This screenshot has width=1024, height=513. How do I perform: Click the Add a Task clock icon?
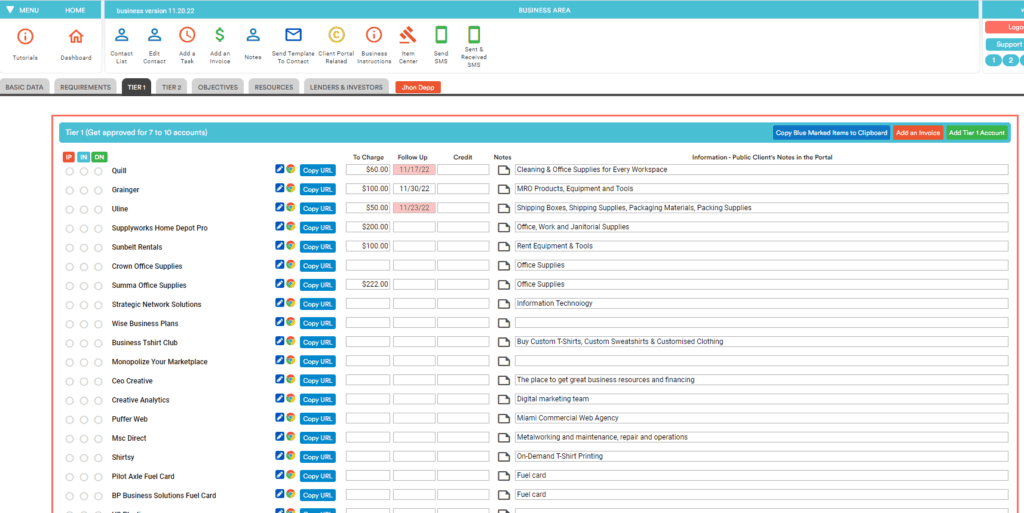coord(187,35)
